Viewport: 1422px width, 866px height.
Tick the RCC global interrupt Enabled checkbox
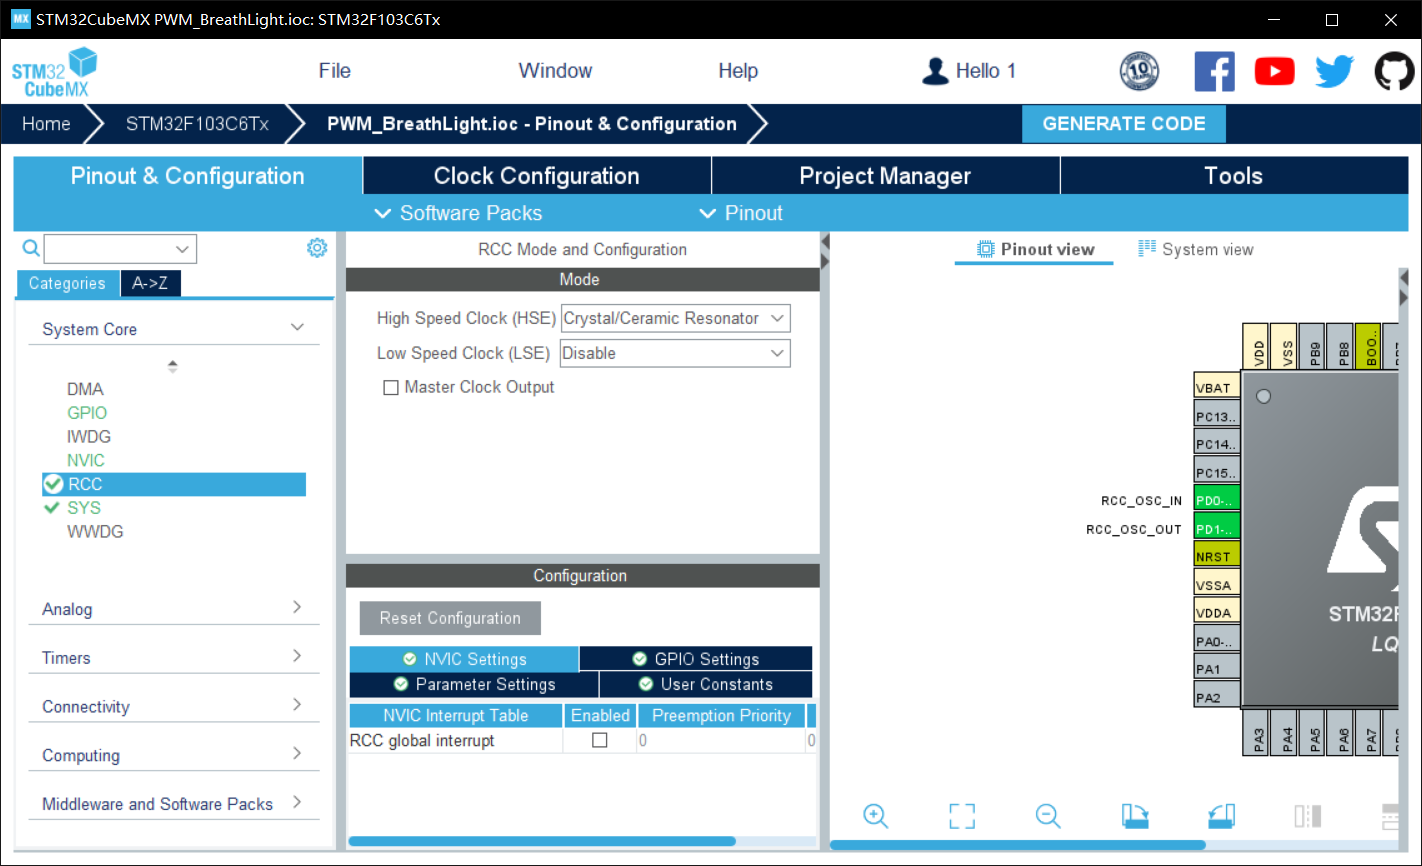pyautogui.click(x=600, y=740)
